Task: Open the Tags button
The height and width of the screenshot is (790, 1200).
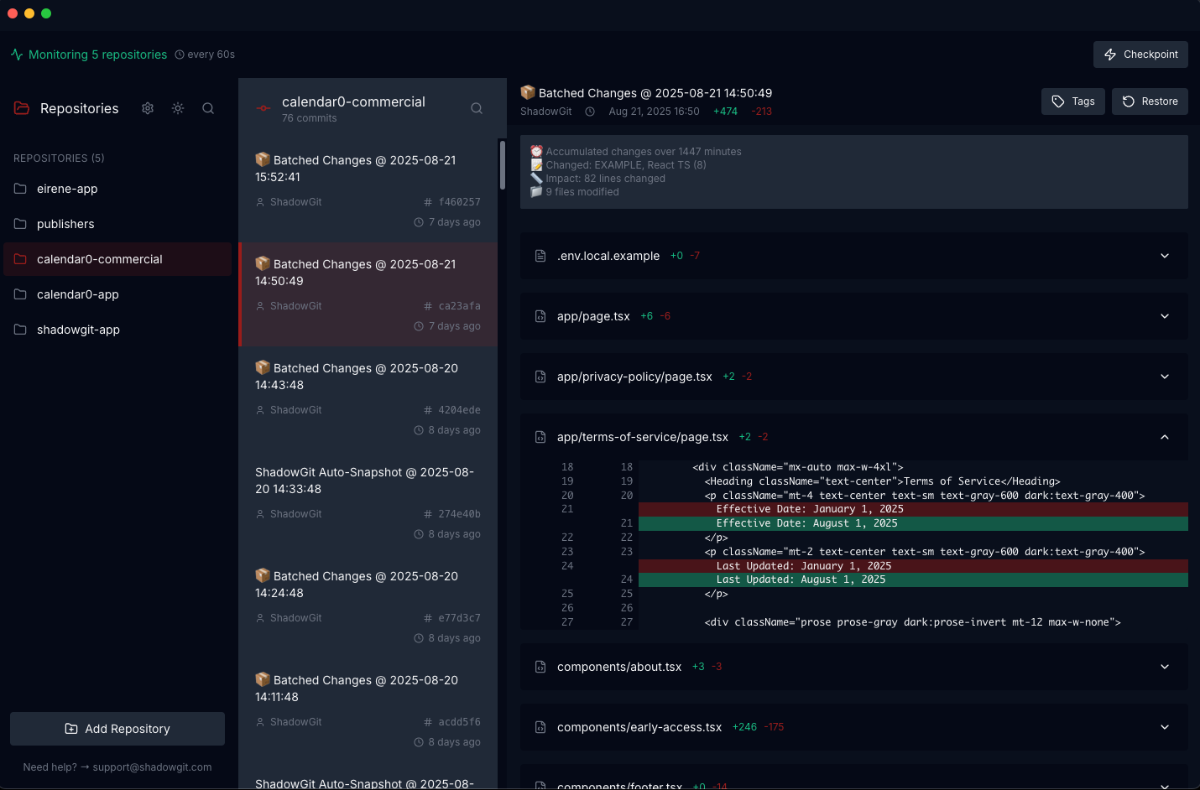Action: 1073,101
